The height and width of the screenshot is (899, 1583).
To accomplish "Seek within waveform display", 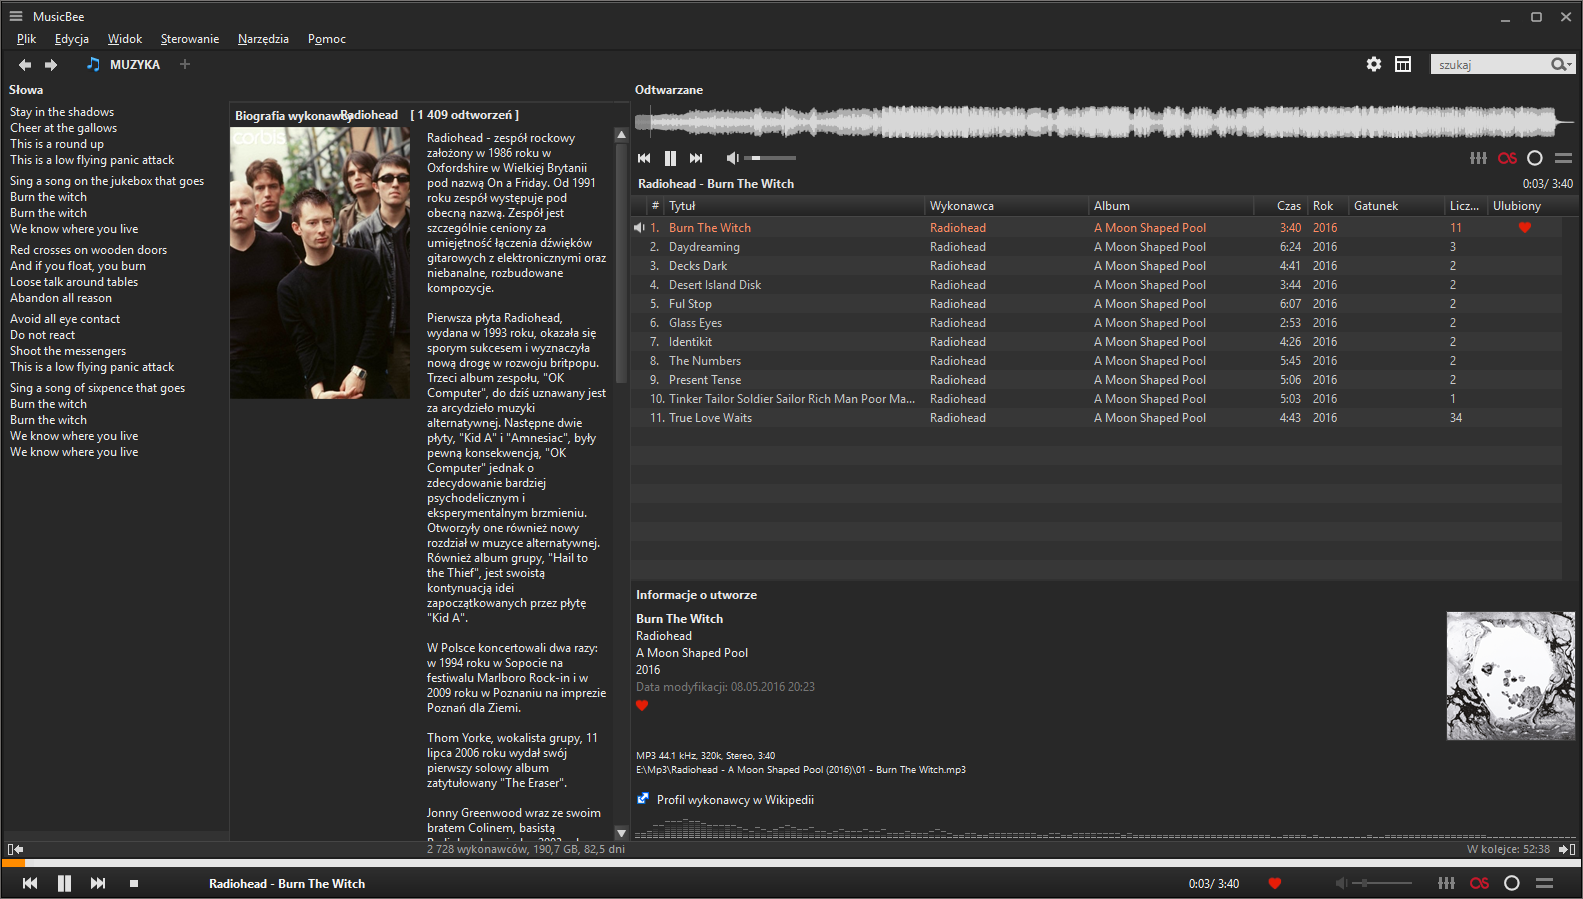I will pyautogui.click(x=1104, y=123).
